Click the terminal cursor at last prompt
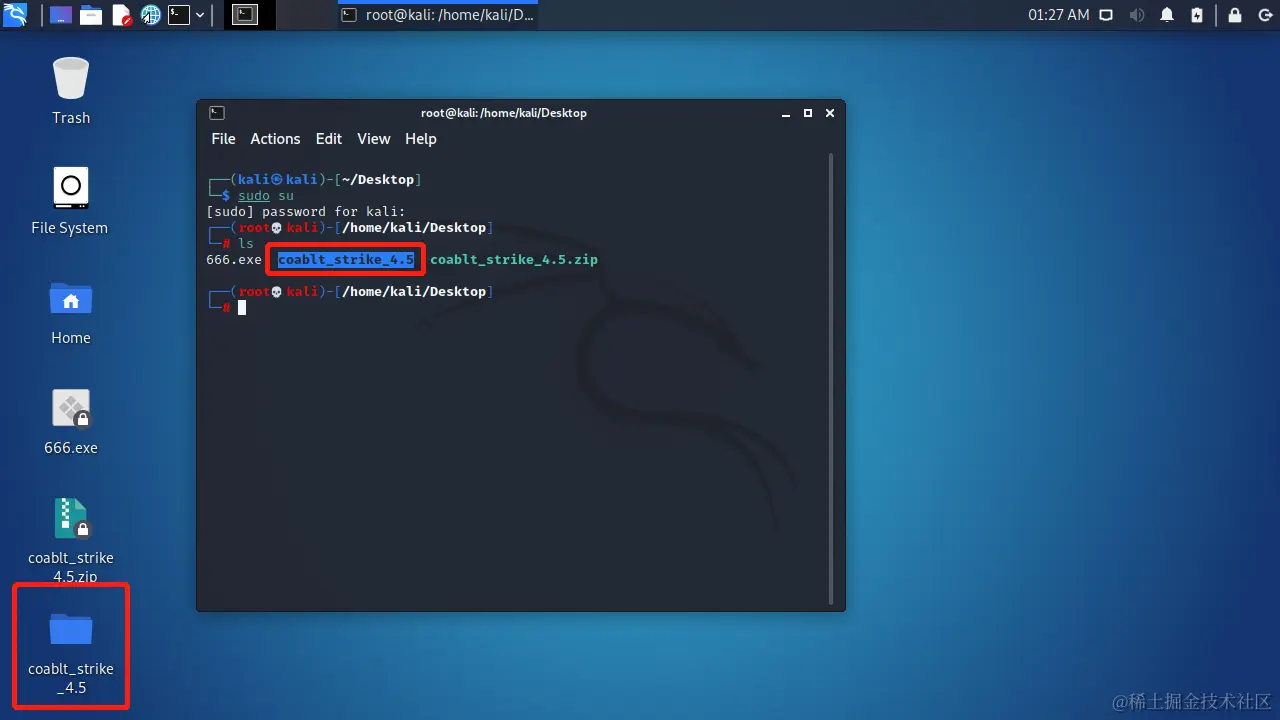Screen dimensions: 1280x720 242,308
